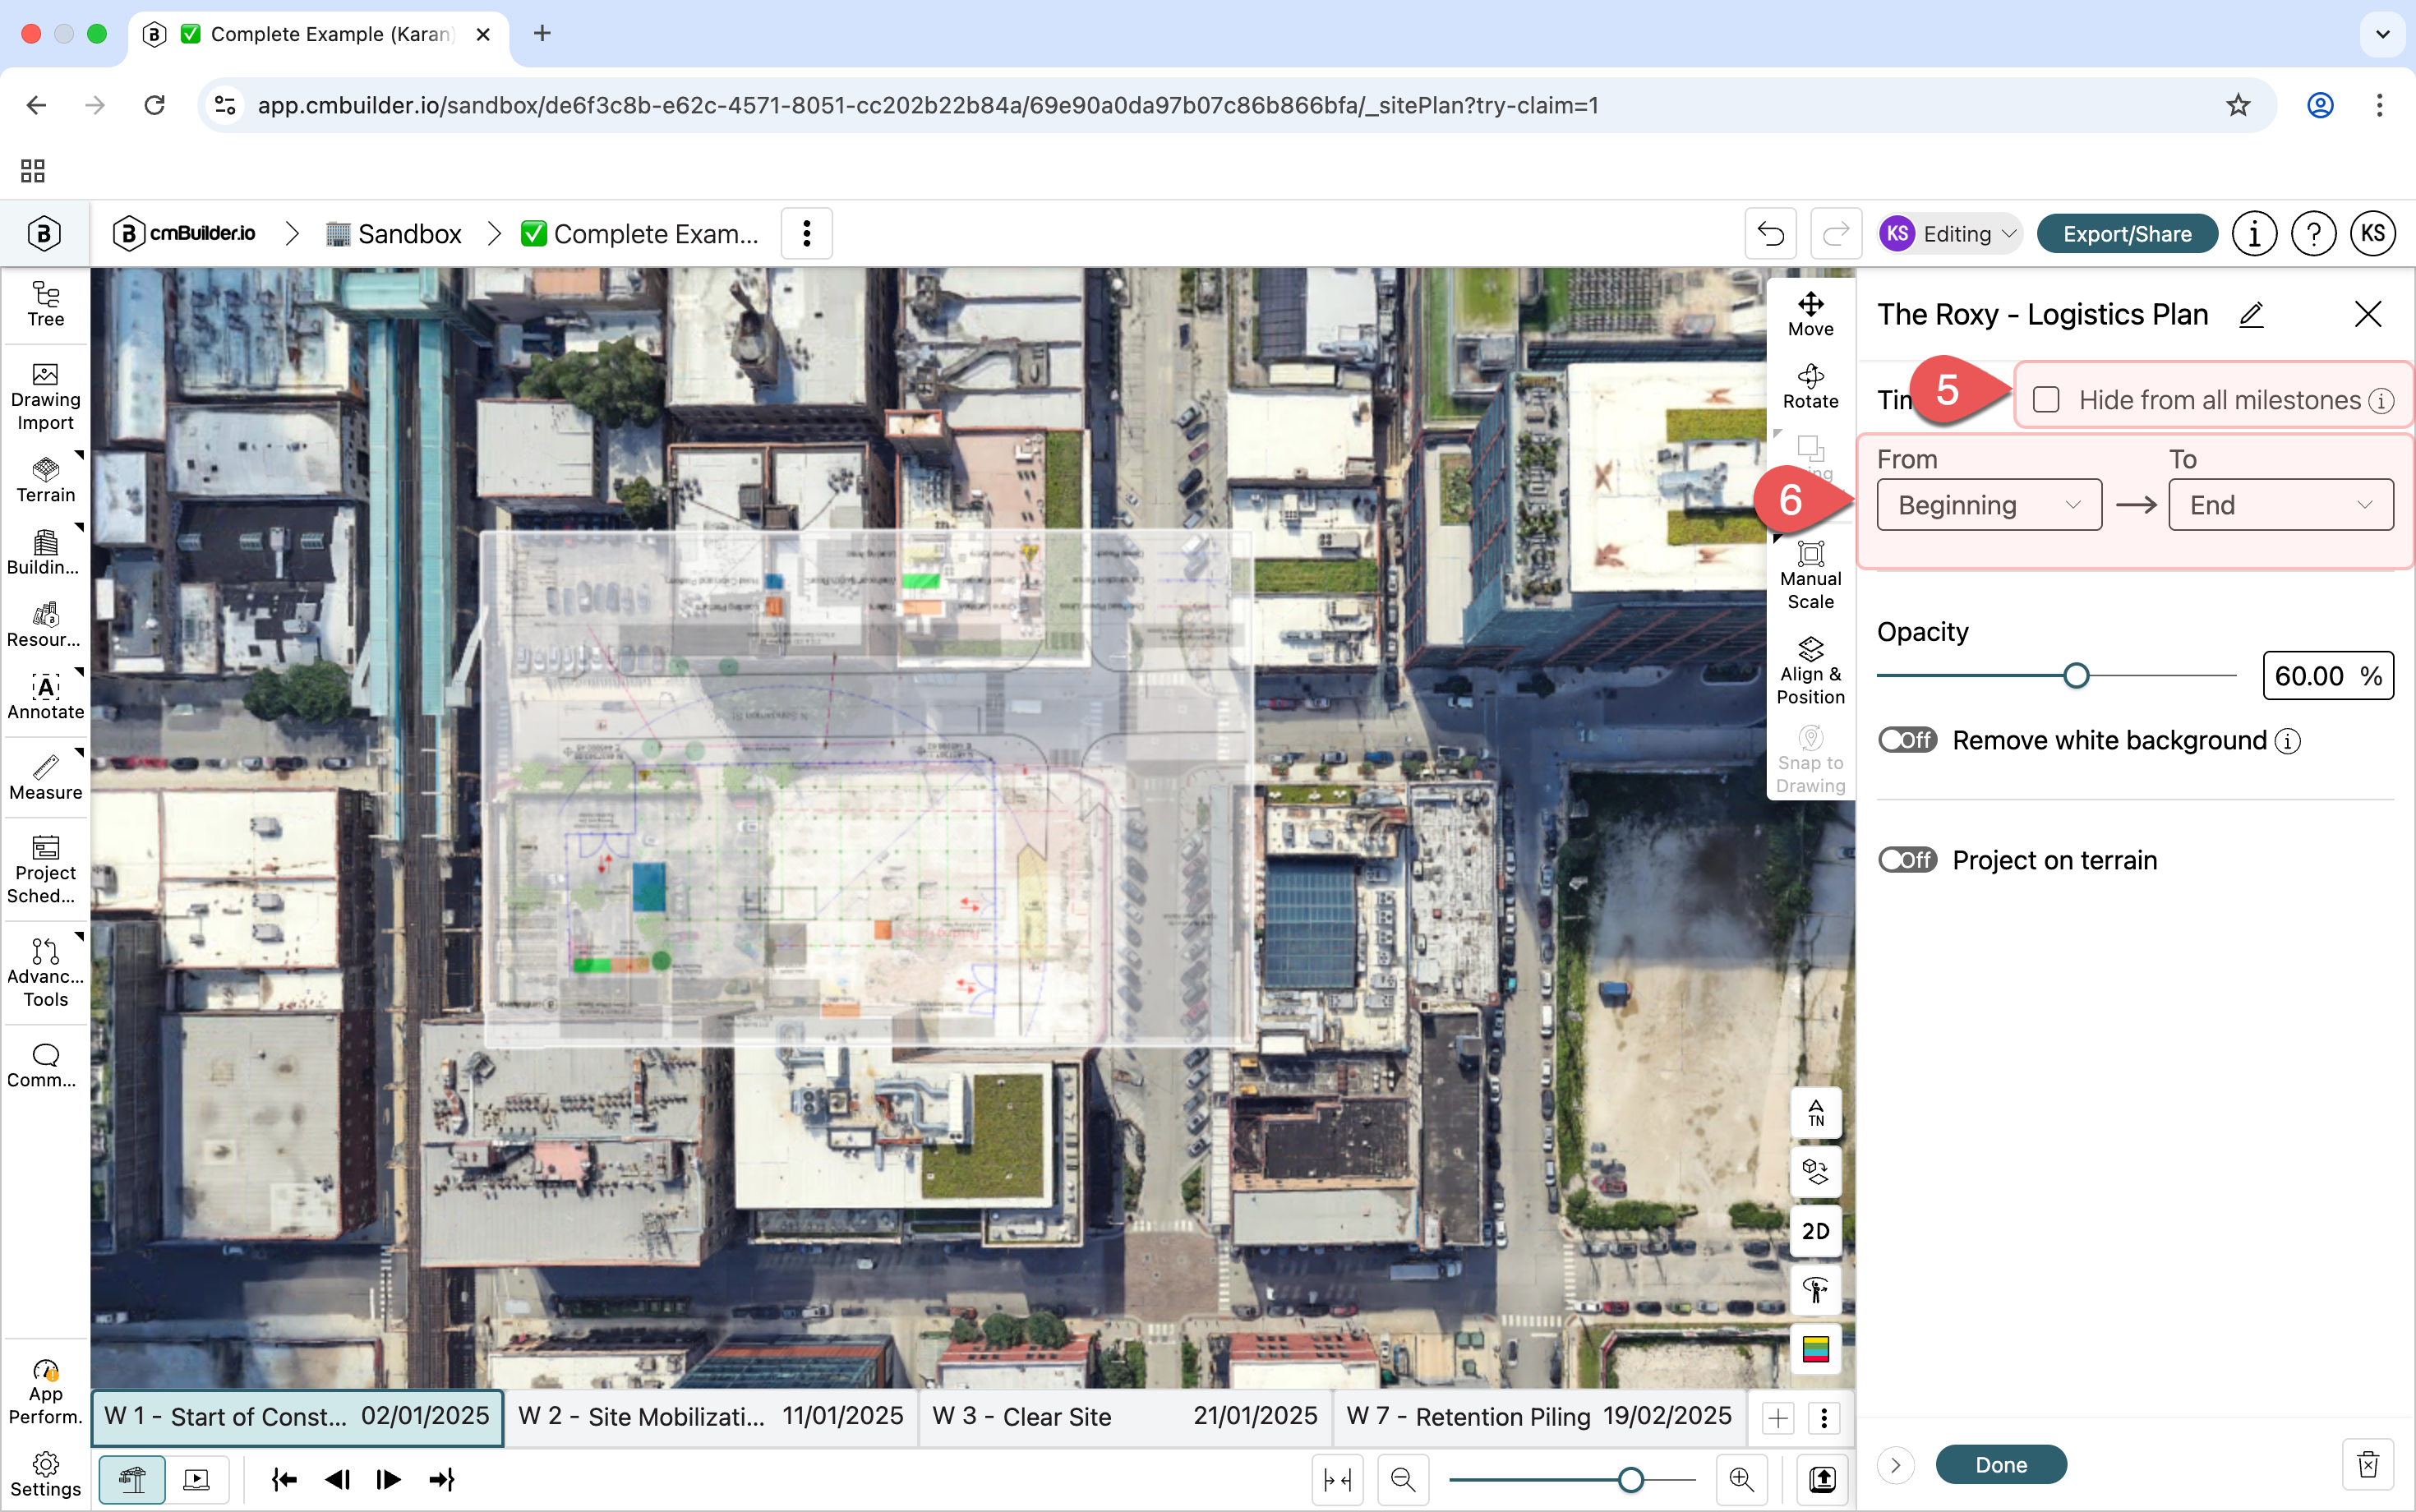This screenshot has width=2416, height=1512.
Task: Open App Performance
Action: click(45, 1392)
